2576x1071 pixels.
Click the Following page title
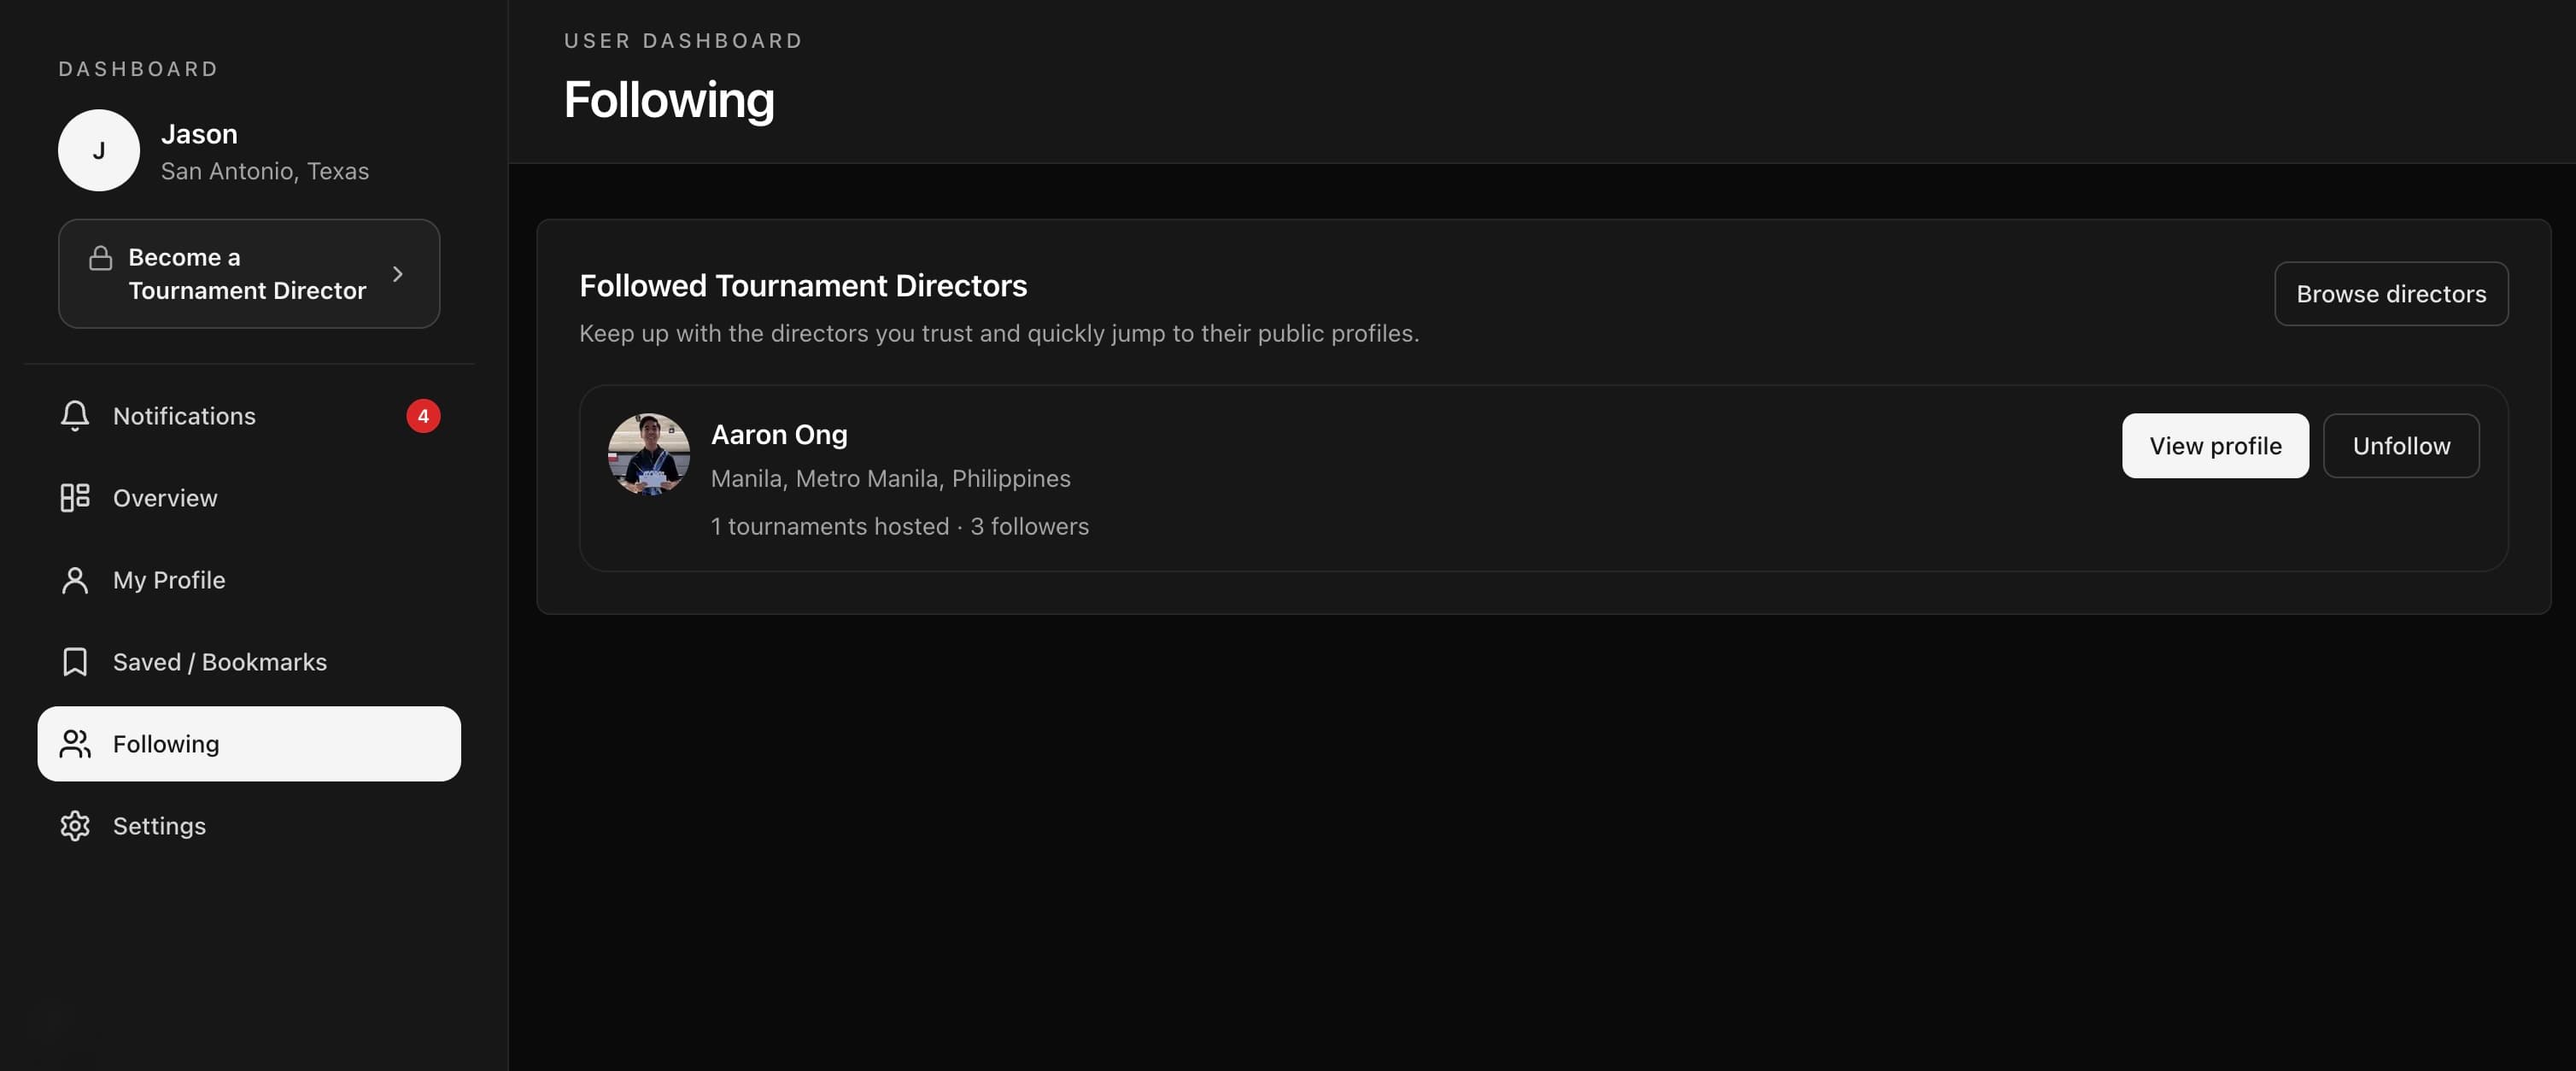[669, 101]
